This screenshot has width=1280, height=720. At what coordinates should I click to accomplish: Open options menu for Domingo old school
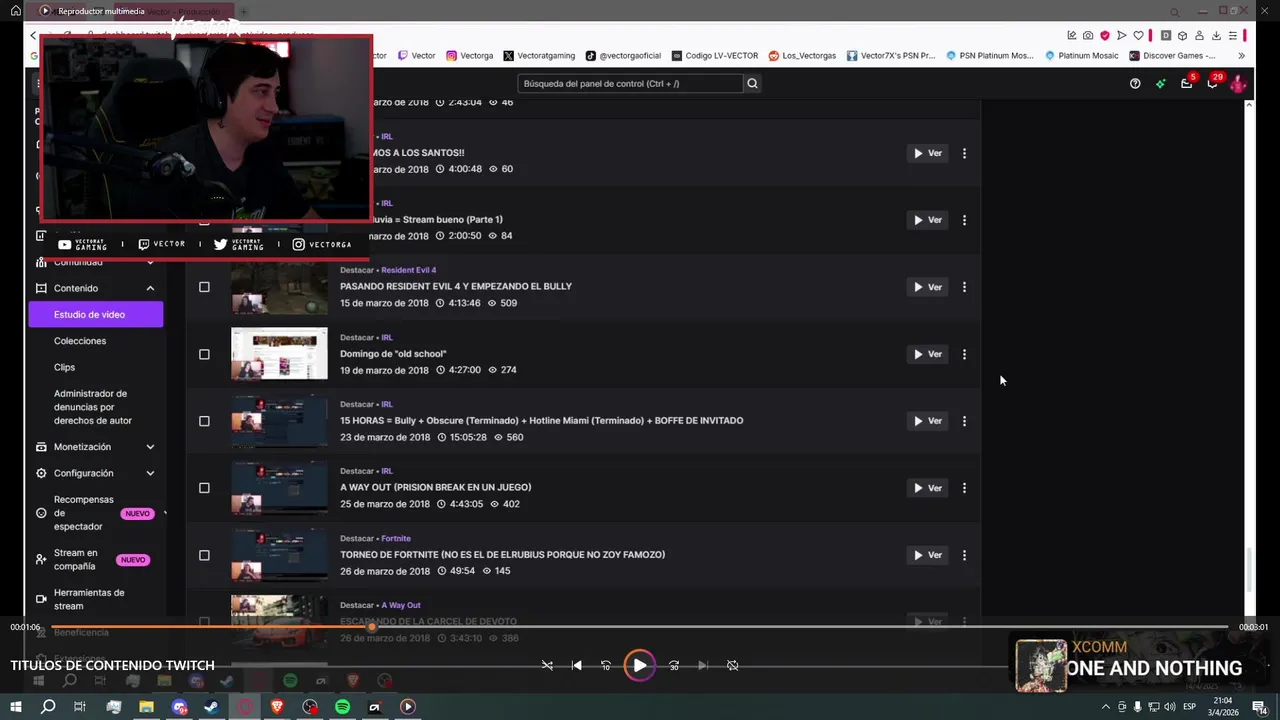coord(964,354)
